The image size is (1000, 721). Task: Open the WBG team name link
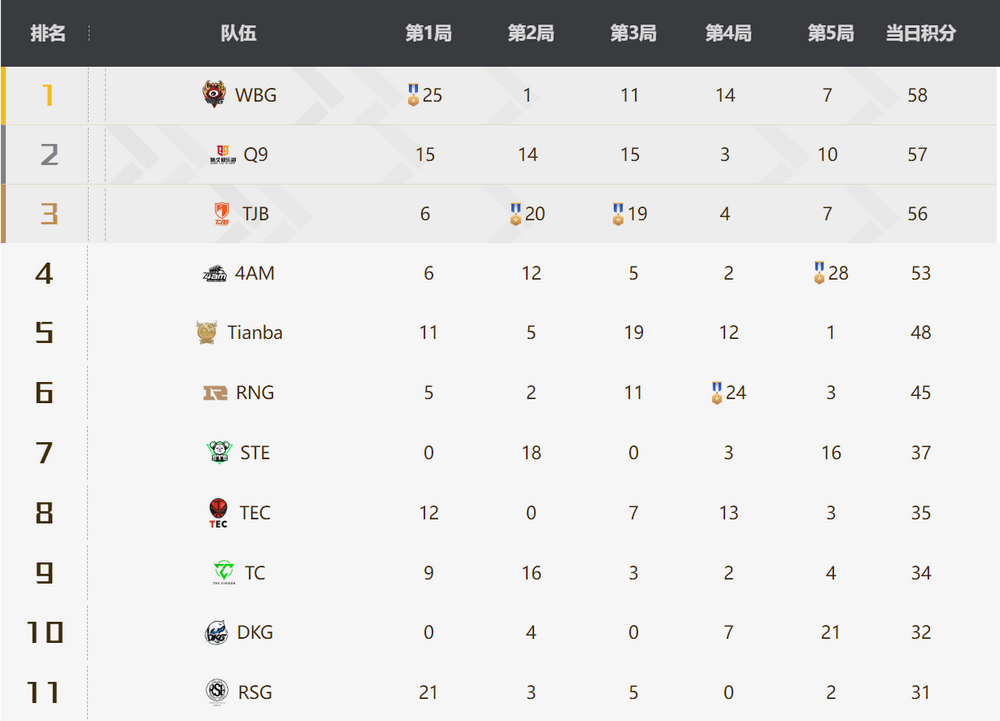(255, 95)
